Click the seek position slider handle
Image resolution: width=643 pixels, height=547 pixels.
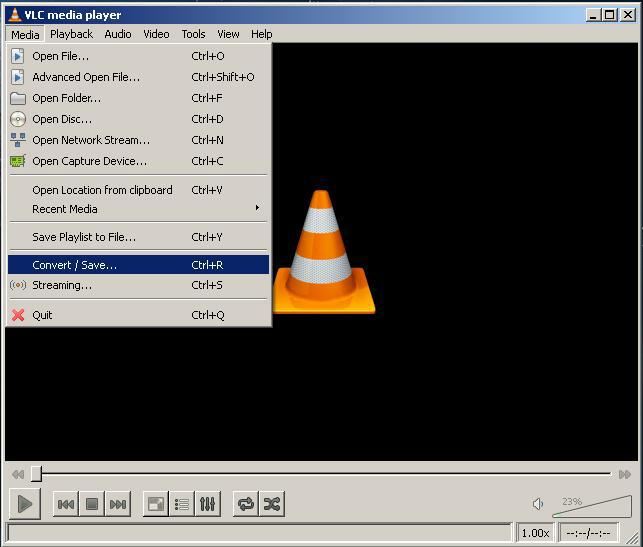tap(36, 474)
